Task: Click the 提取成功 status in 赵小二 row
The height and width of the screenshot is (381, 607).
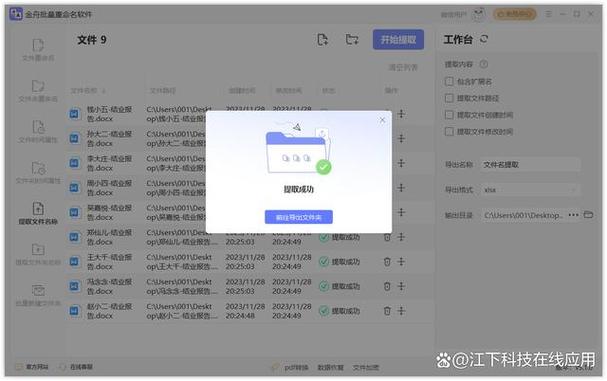Action: (x=340, y=311)
